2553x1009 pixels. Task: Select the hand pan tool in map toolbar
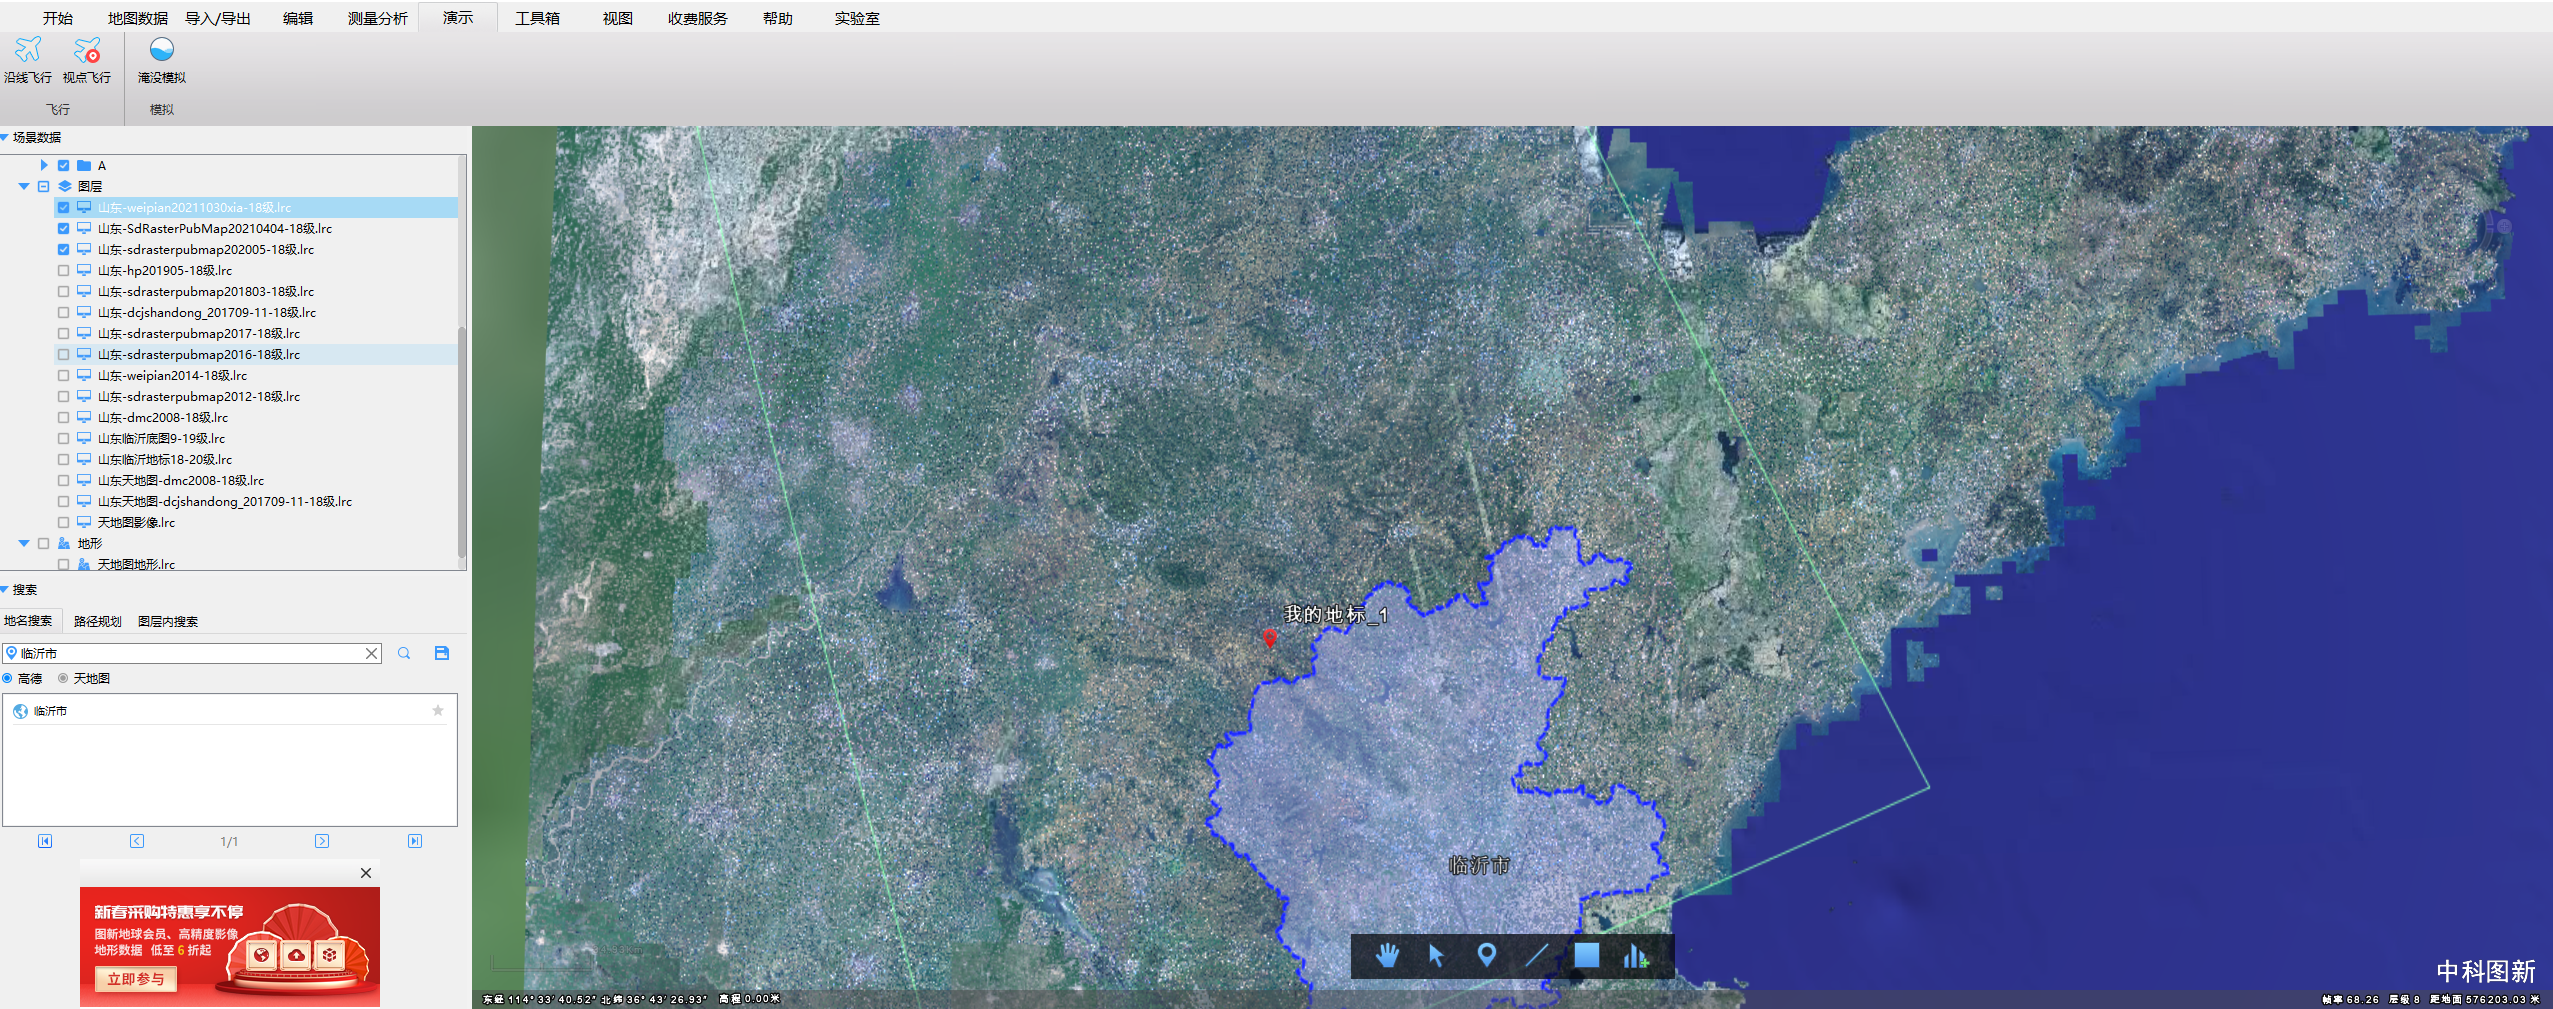point(1387,956)
